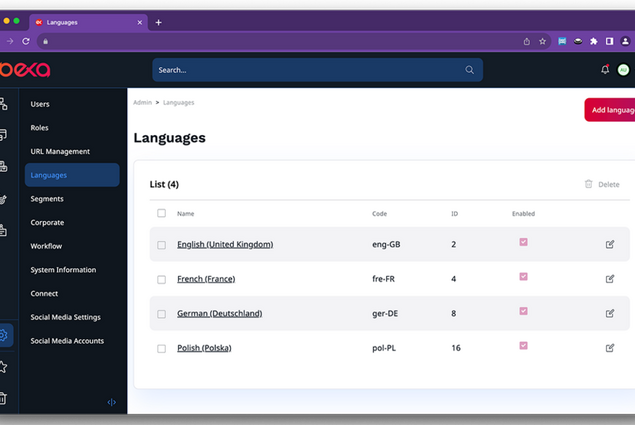The width and height of the screenshot is (635, 425).
Task: Open the notifications bell
Action: tap(605, 70)
